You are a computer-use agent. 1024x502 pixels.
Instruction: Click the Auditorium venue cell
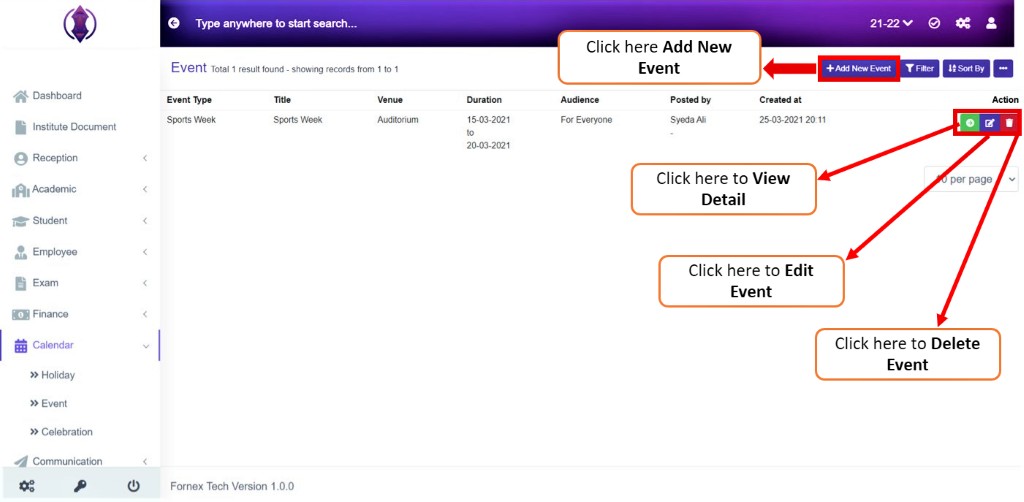click(x=398, y=120)
